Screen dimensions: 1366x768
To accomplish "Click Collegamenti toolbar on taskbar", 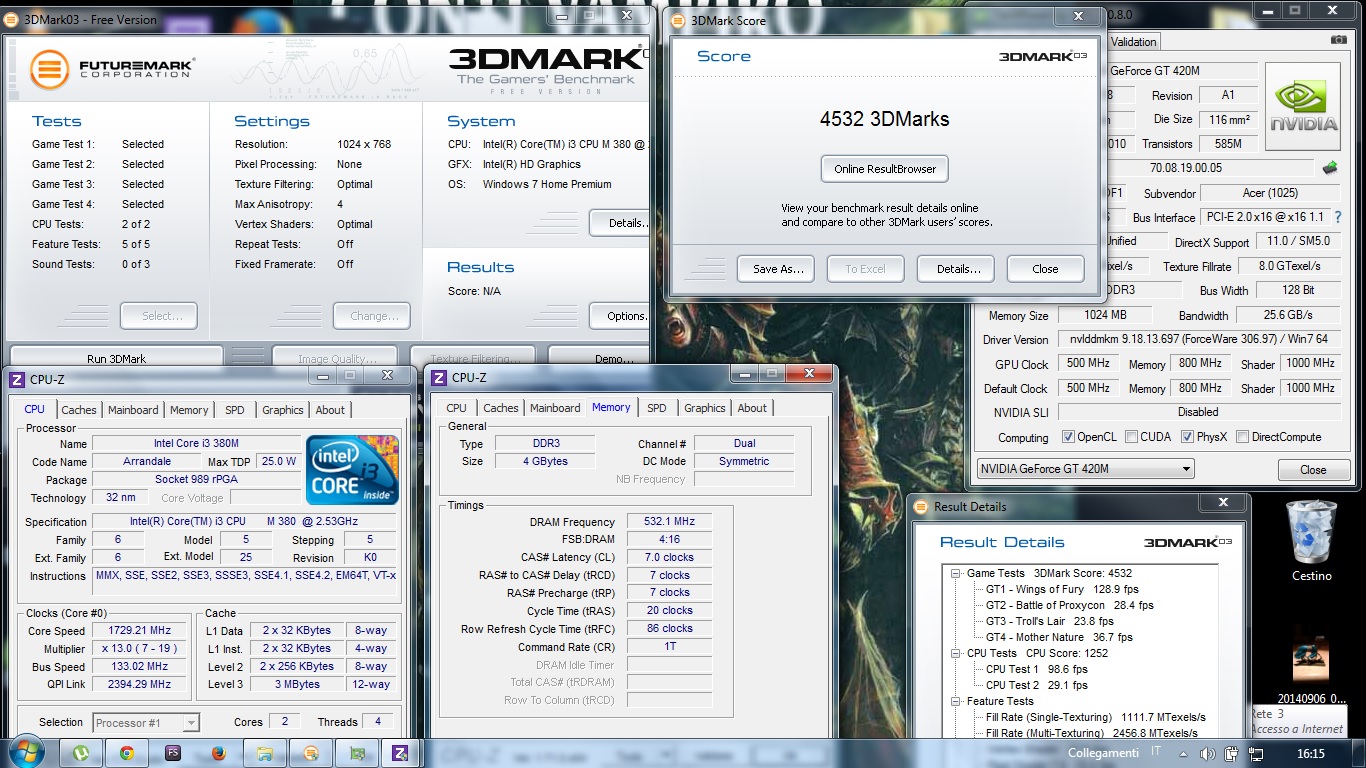I will pyautogui.click(x=1104, y=753).
